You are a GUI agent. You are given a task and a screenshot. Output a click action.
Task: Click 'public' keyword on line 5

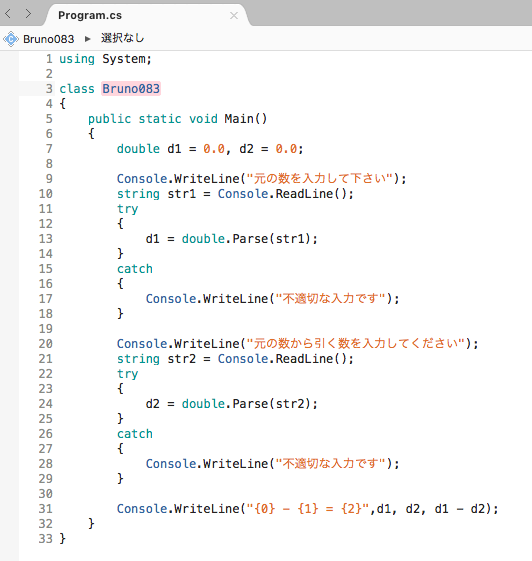point(109,119)
